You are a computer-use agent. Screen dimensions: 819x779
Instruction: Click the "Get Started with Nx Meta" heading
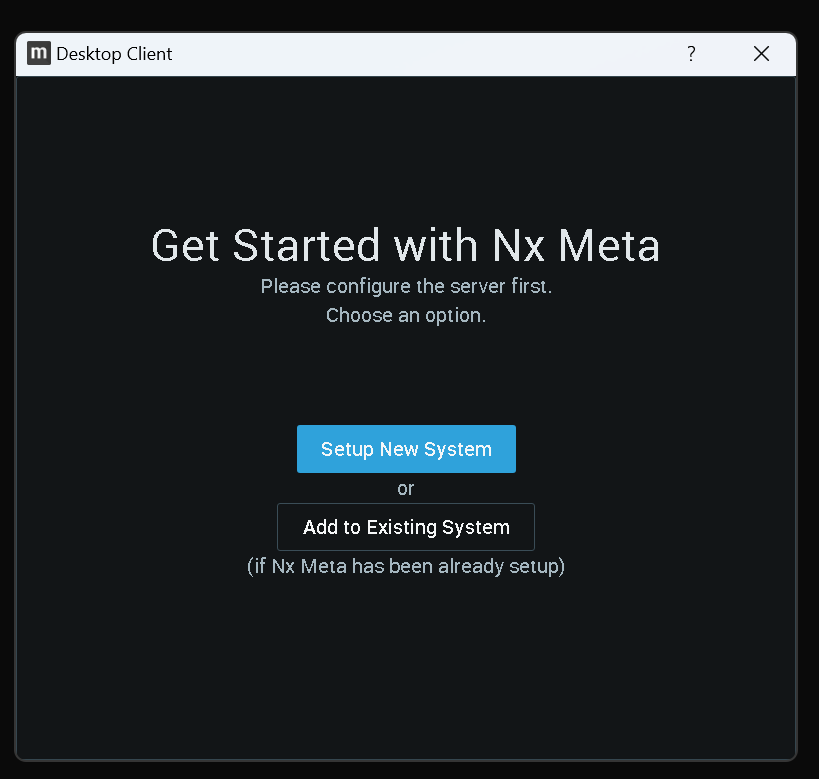(406, 246)
